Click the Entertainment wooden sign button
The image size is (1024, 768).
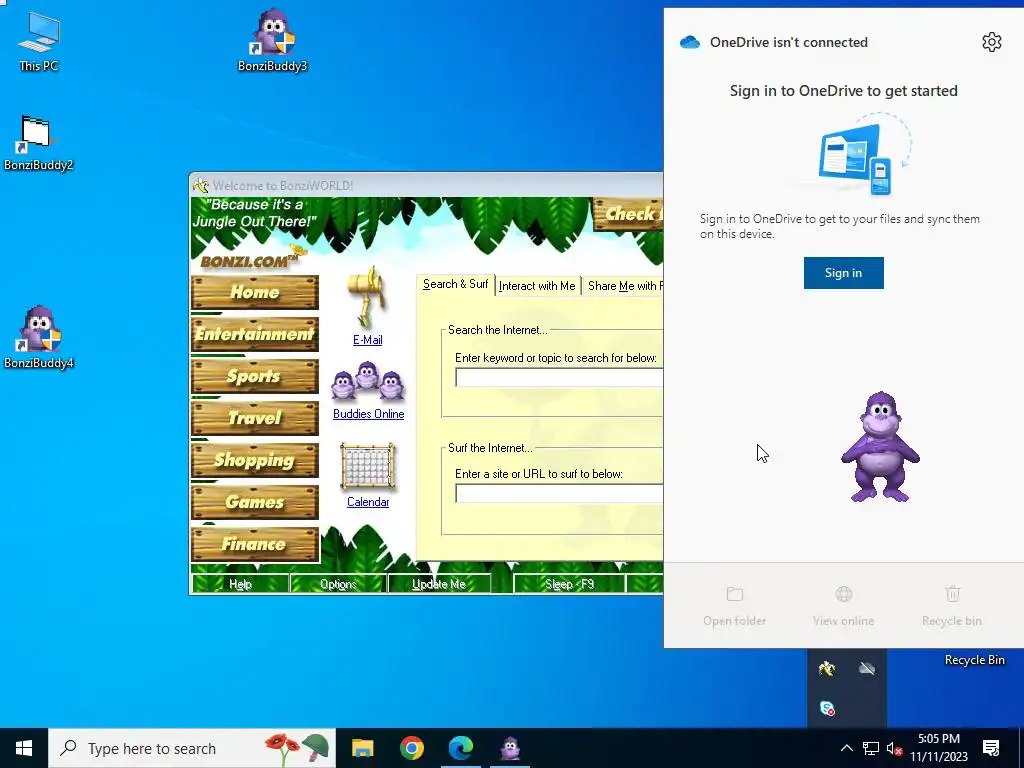(x=255, y=334)
